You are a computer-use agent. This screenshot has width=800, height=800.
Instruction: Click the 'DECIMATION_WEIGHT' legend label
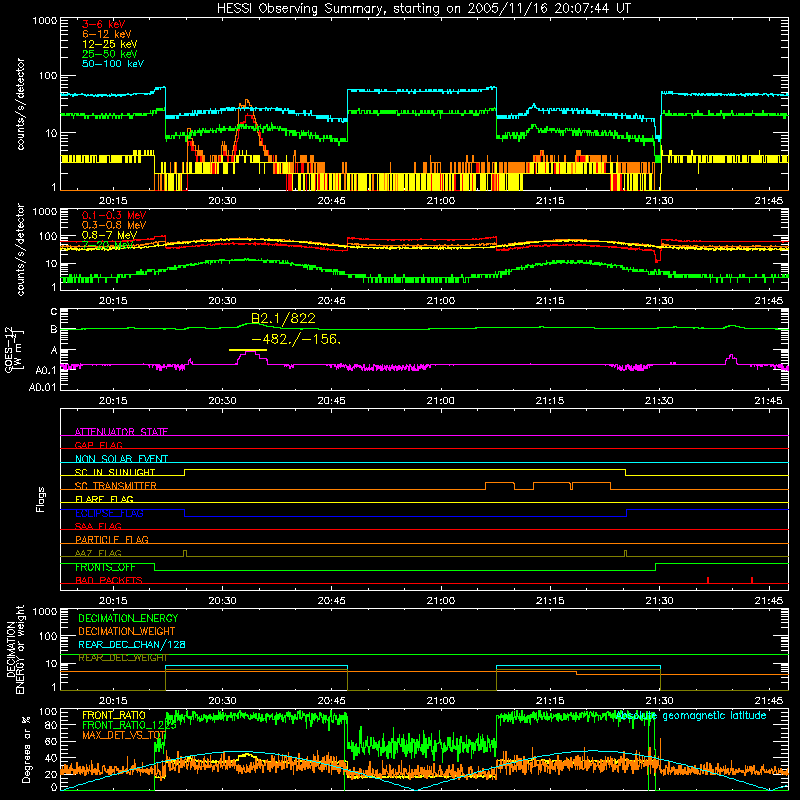(127, 631)
